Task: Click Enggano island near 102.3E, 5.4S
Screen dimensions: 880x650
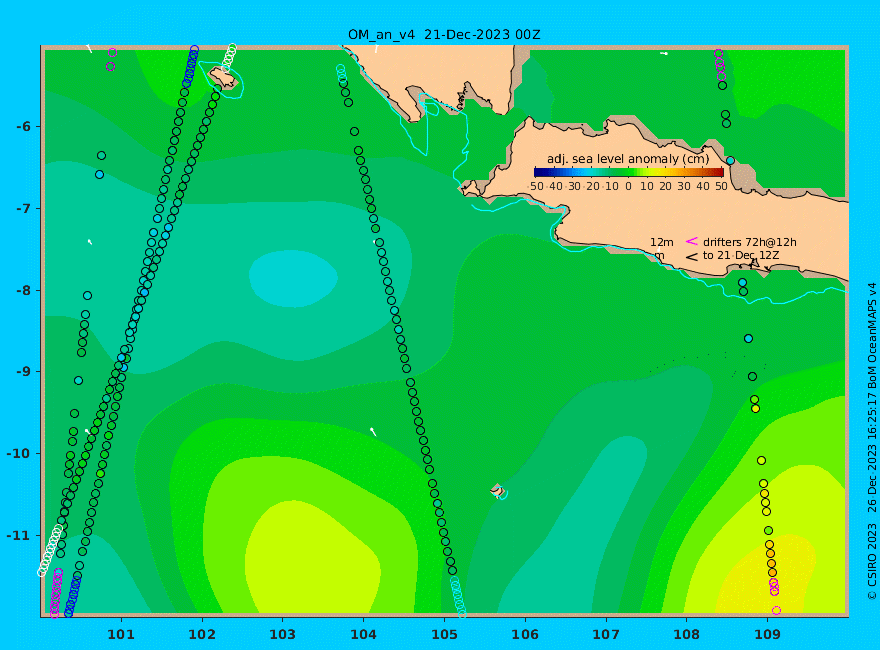Action: tap(223, 78)
